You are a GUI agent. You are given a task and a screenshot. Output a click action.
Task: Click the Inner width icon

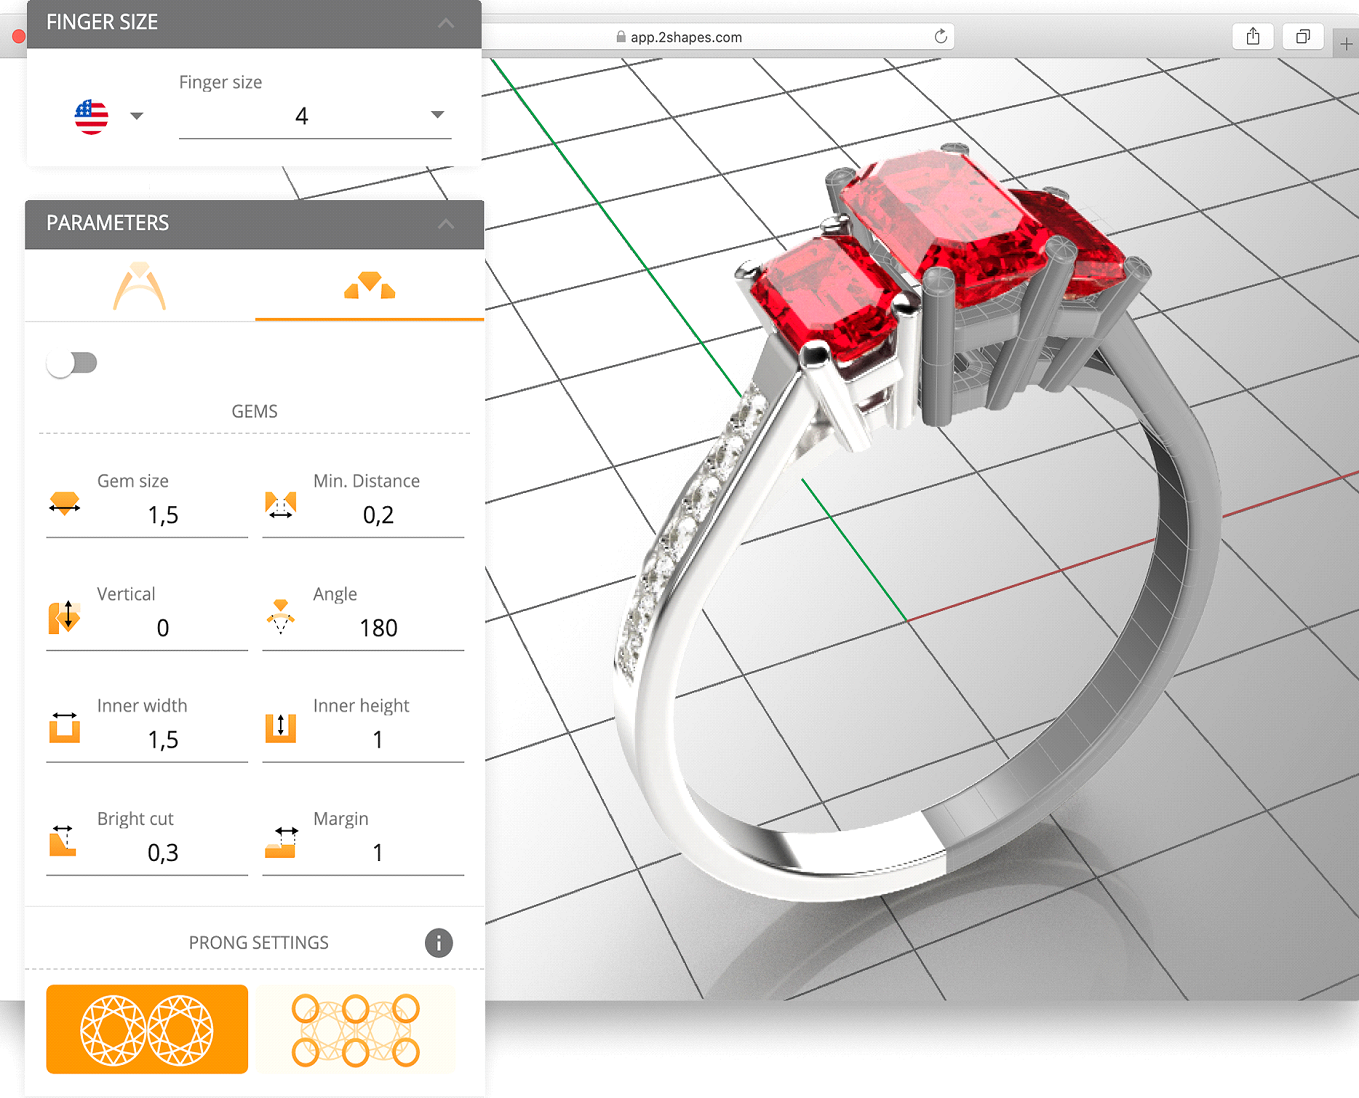tap(65, 728)
